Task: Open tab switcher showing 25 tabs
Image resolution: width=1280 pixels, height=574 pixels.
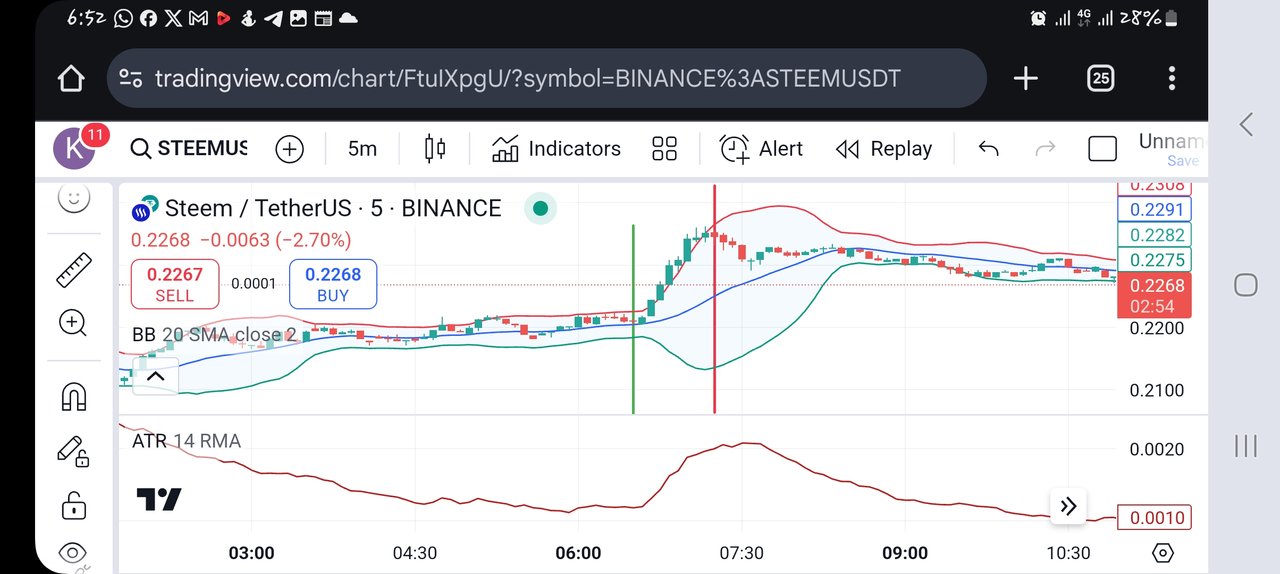Action: [1101, 79]
